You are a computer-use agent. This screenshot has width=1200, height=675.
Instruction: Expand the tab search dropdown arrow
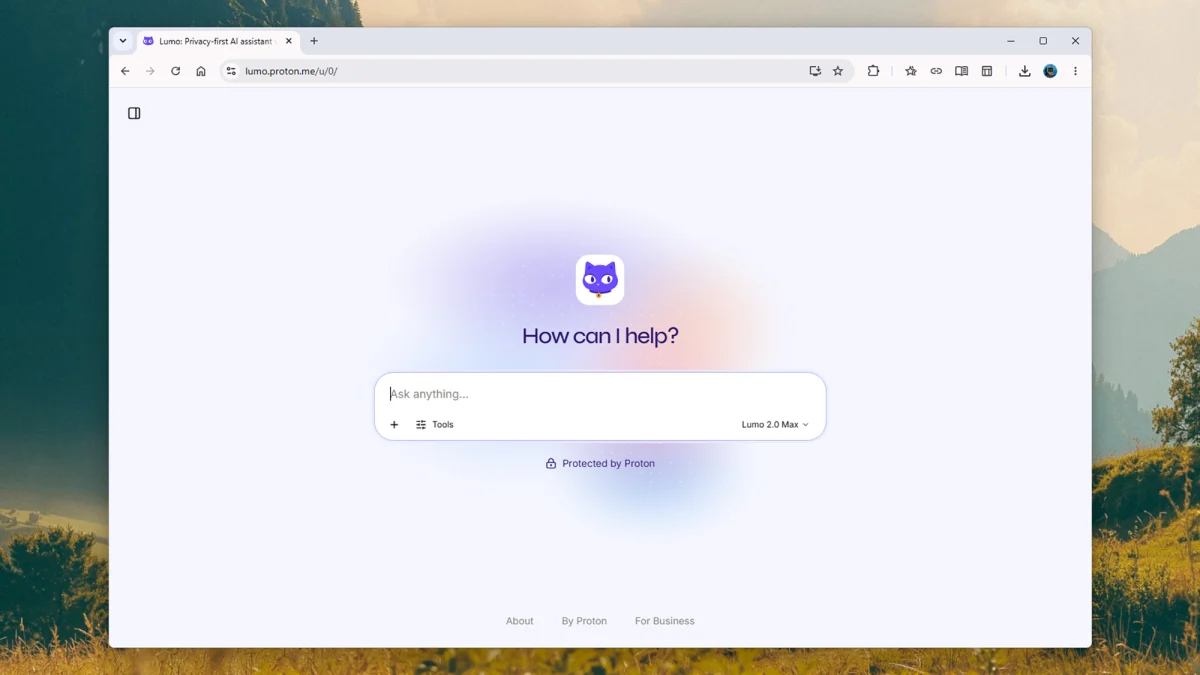tap(123, 41)
